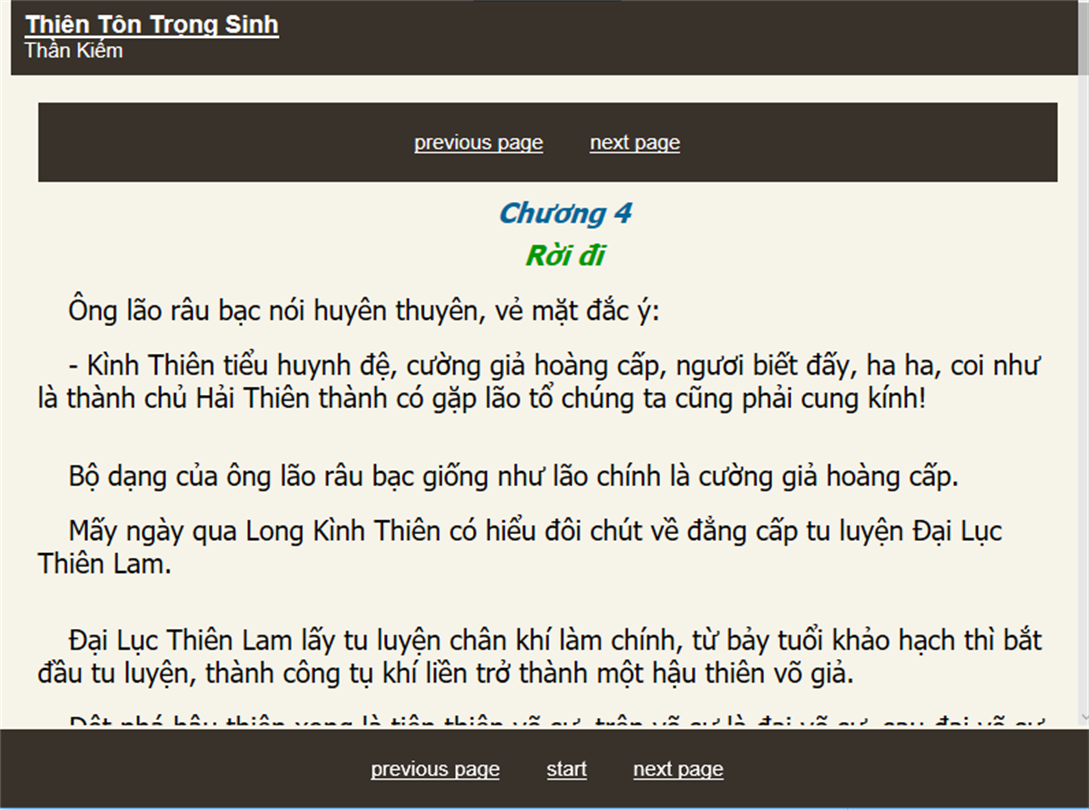Jump to start using the footer link
The width and height of the screenshot is (1089, 810).
(x=566, y=769)
